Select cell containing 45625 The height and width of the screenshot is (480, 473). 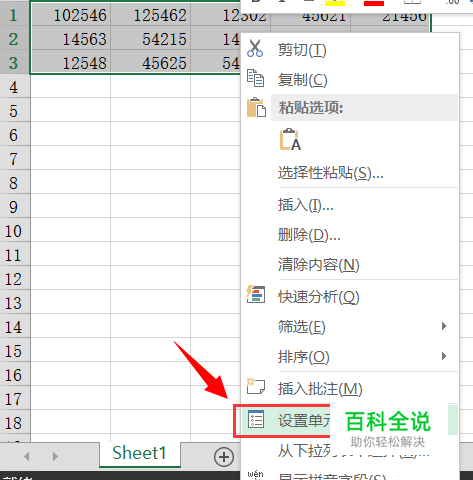151,63
